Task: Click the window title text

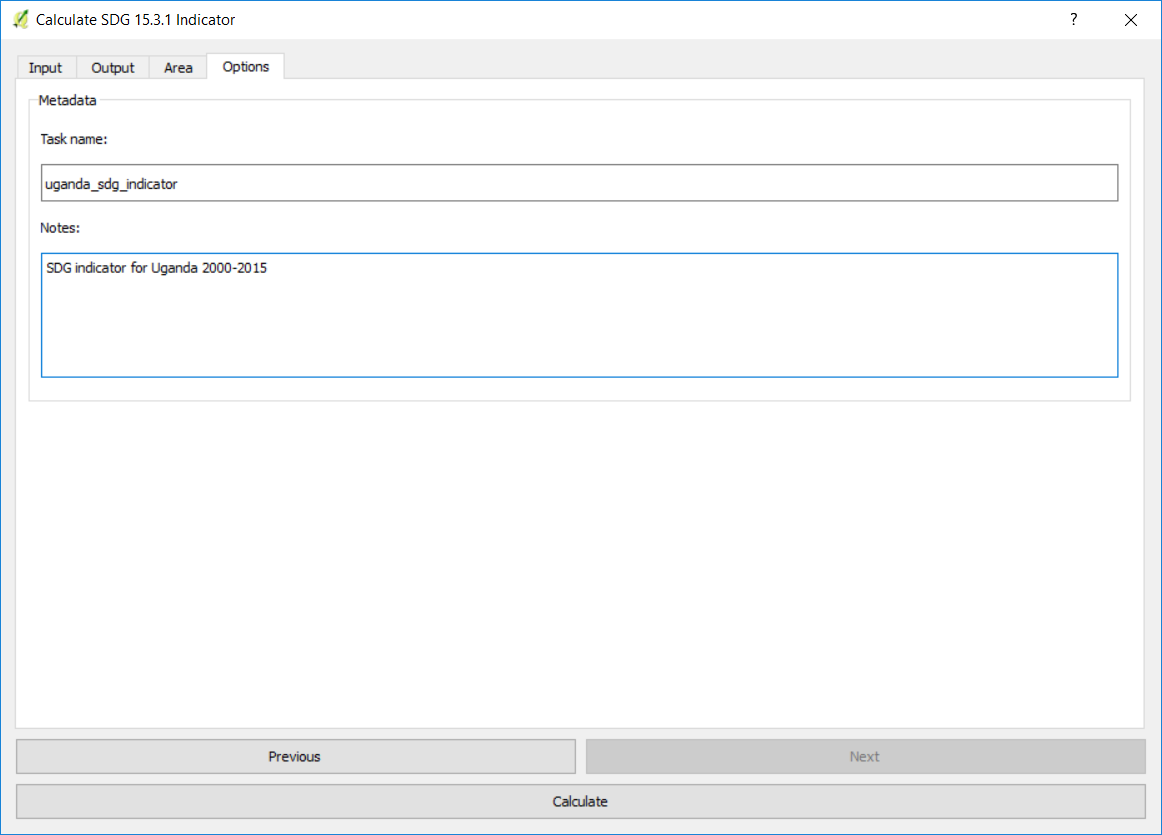Action: coord(136,19)
